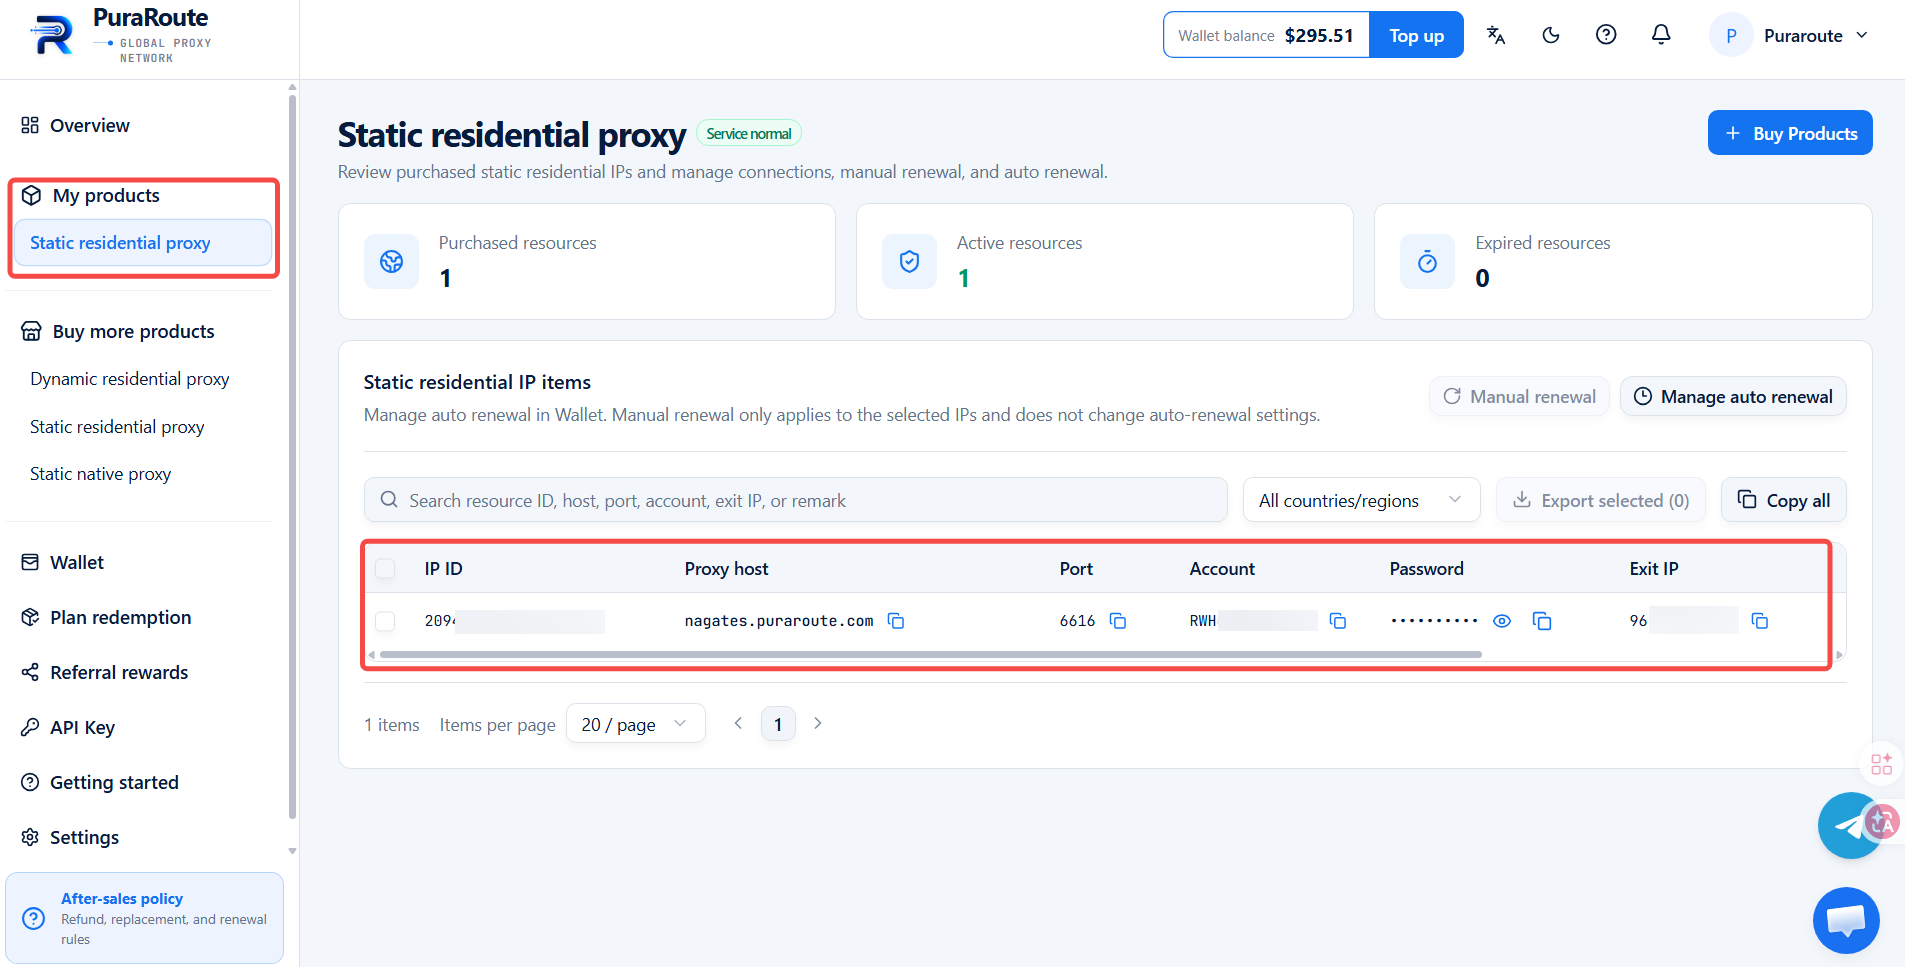Tick the checkbox for the nagates.puraroute.com row

click(x=385, y=621)
